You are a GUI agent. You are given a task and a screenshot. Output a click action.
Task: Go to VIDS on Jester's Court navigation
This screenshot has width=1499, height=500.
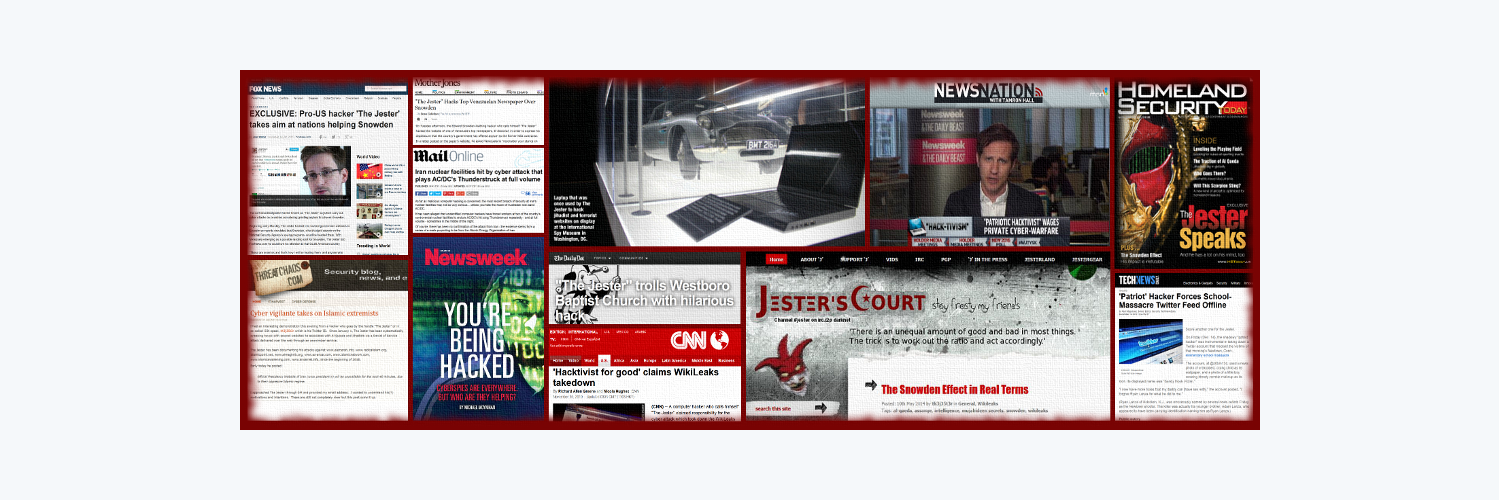pos(892,259)
